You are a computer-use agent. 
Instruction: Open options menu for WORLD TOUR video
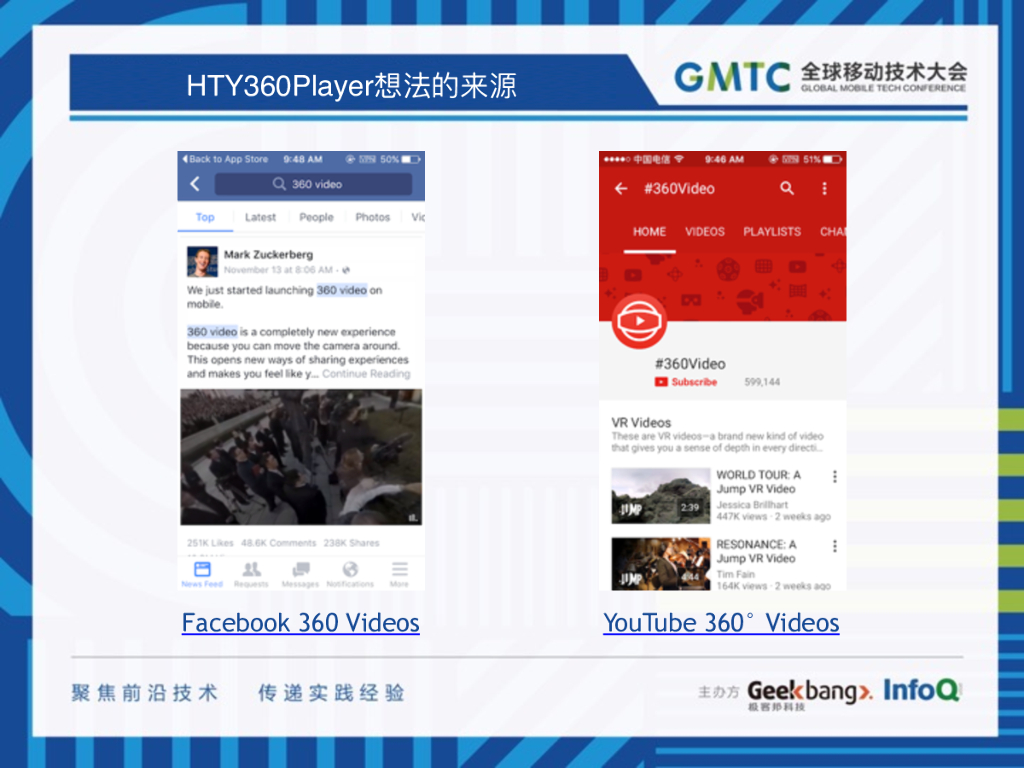(835, 477)
